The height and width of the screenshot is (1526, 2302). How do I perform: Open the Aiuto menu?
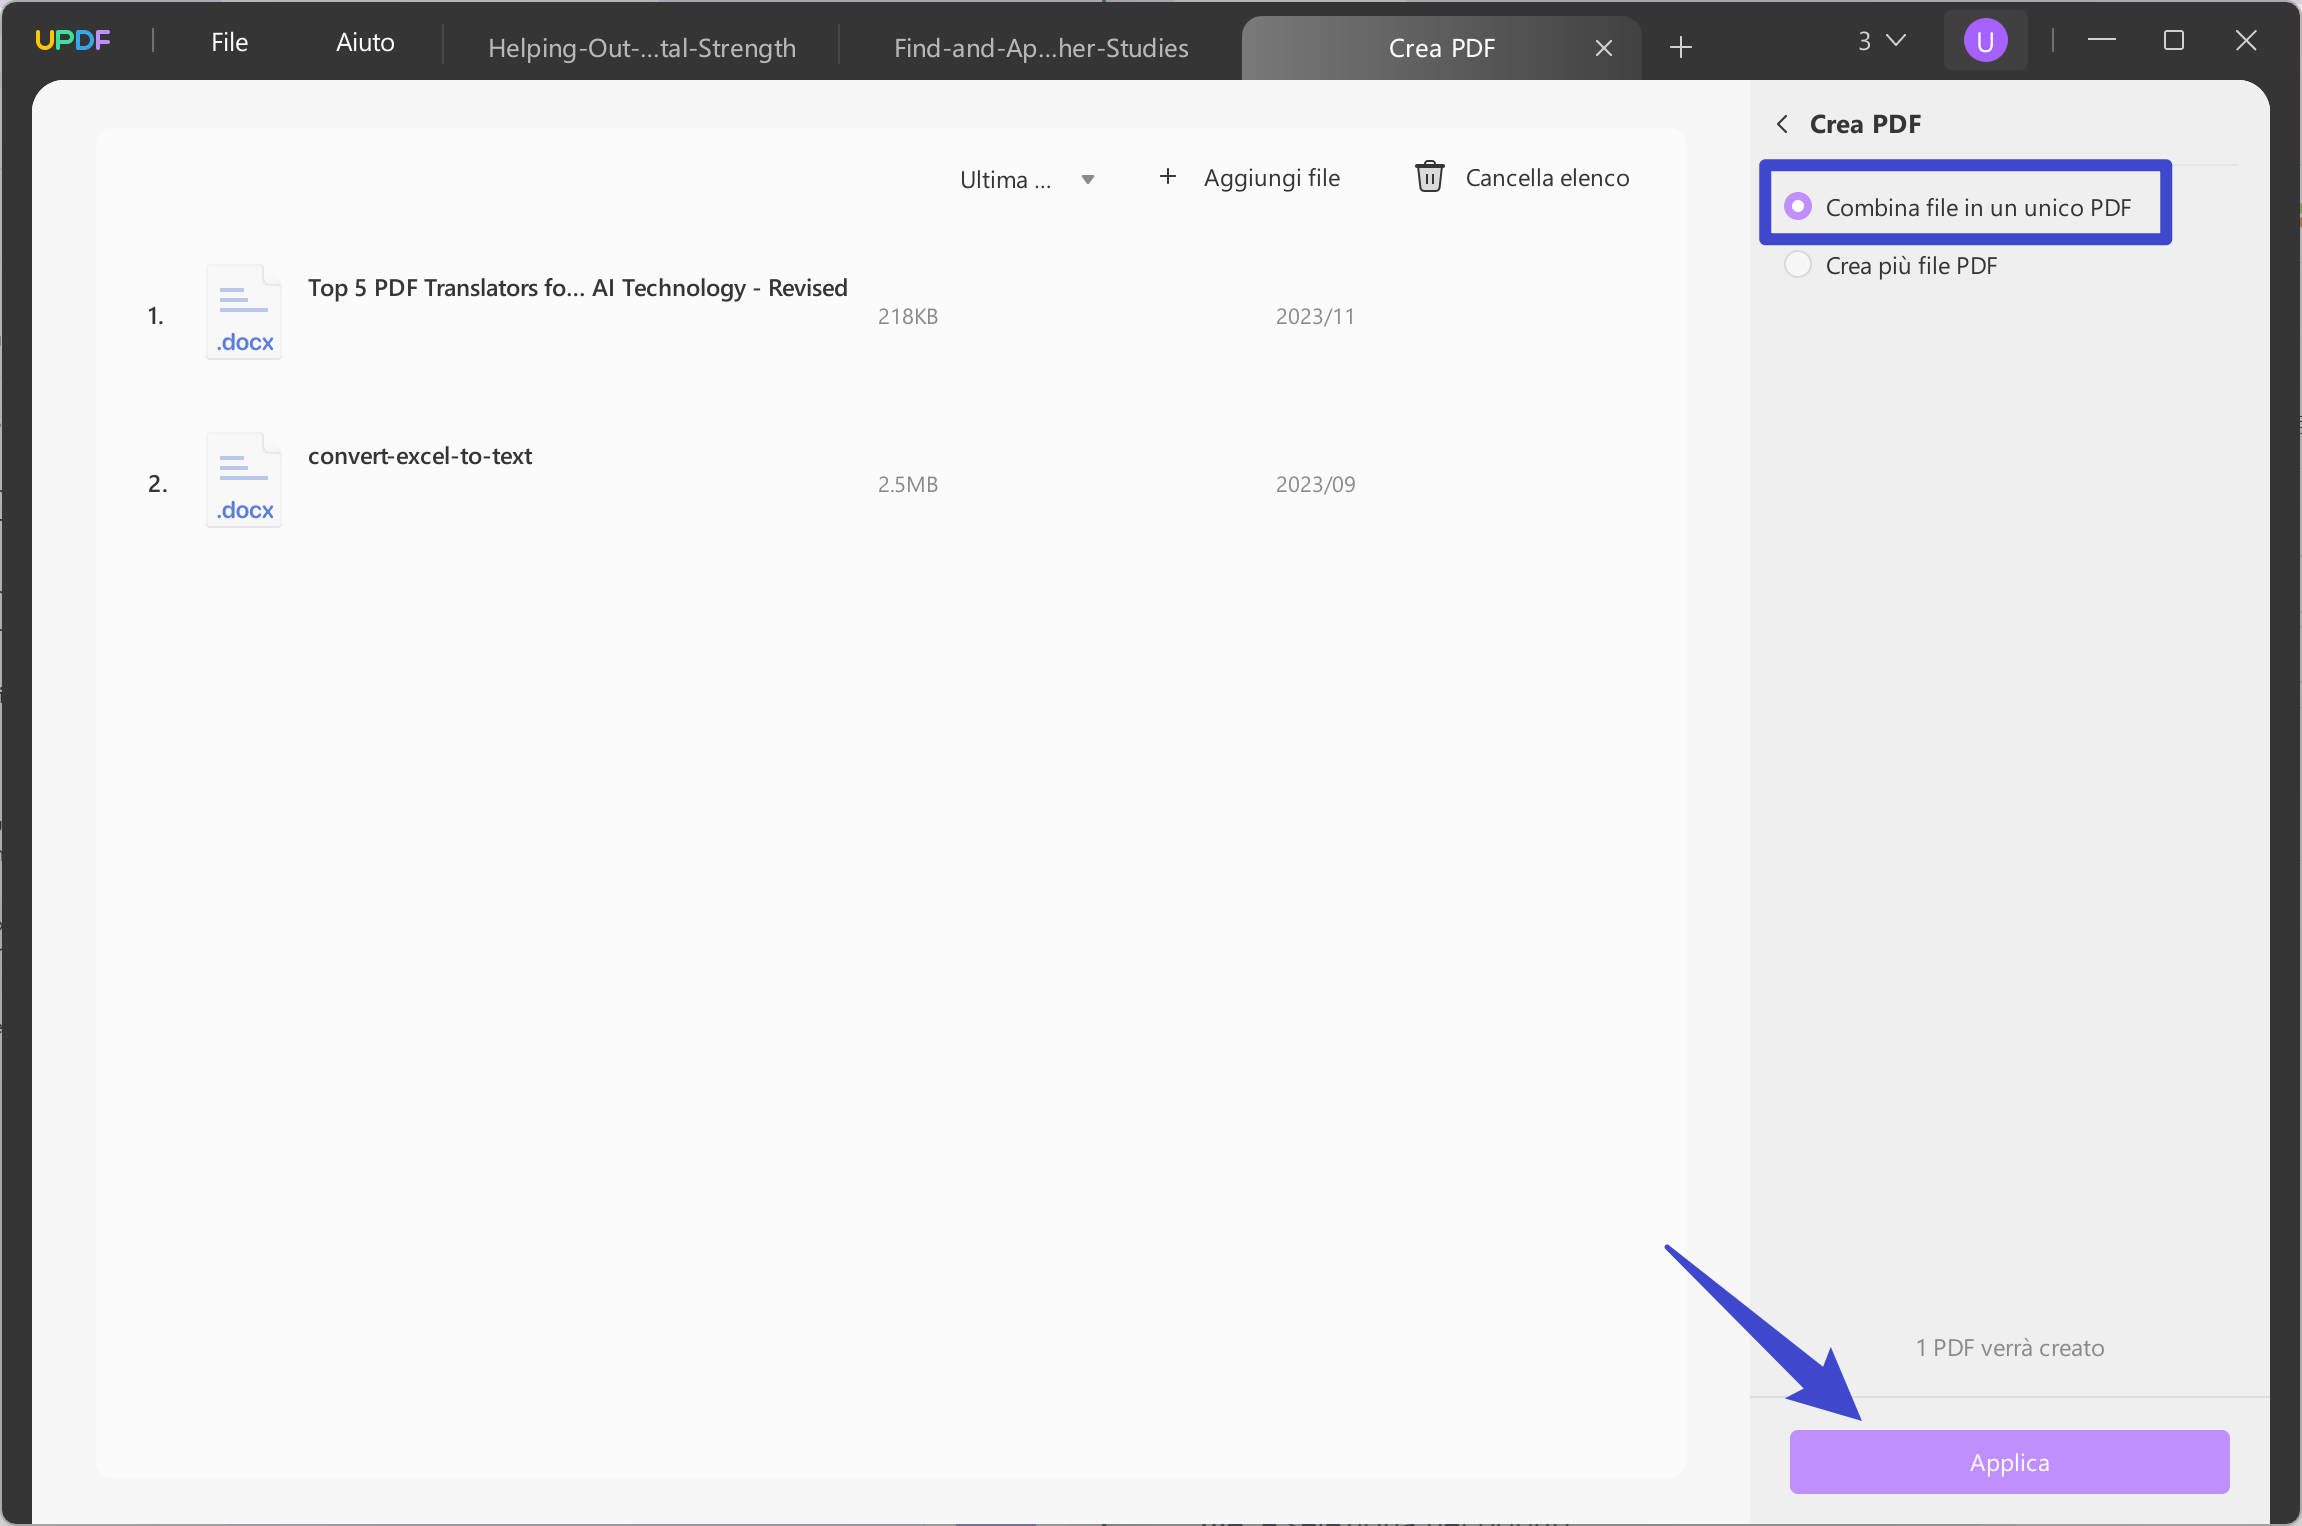point(365,42)
